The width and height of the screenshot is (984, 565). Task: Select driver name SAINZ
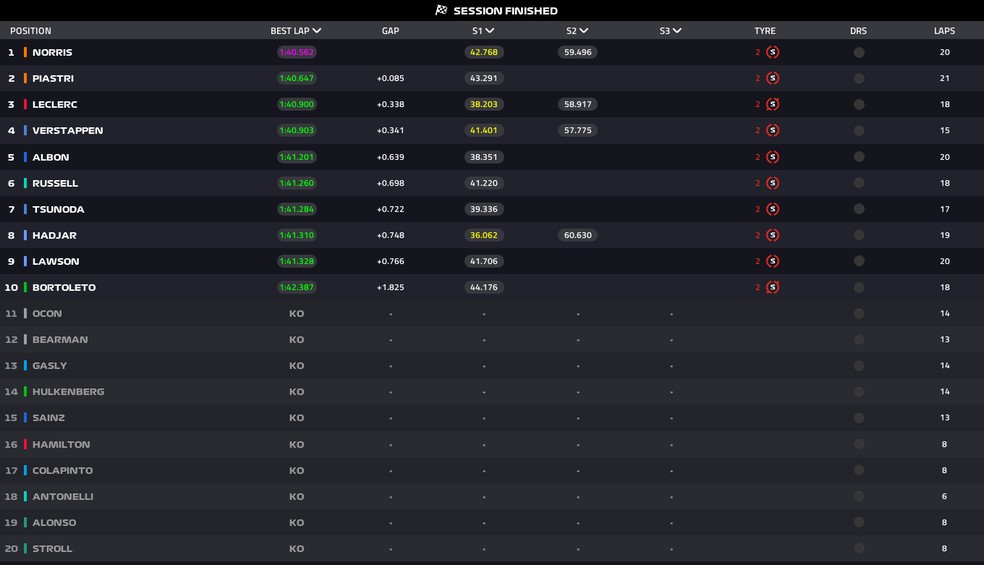coord(48,417)
